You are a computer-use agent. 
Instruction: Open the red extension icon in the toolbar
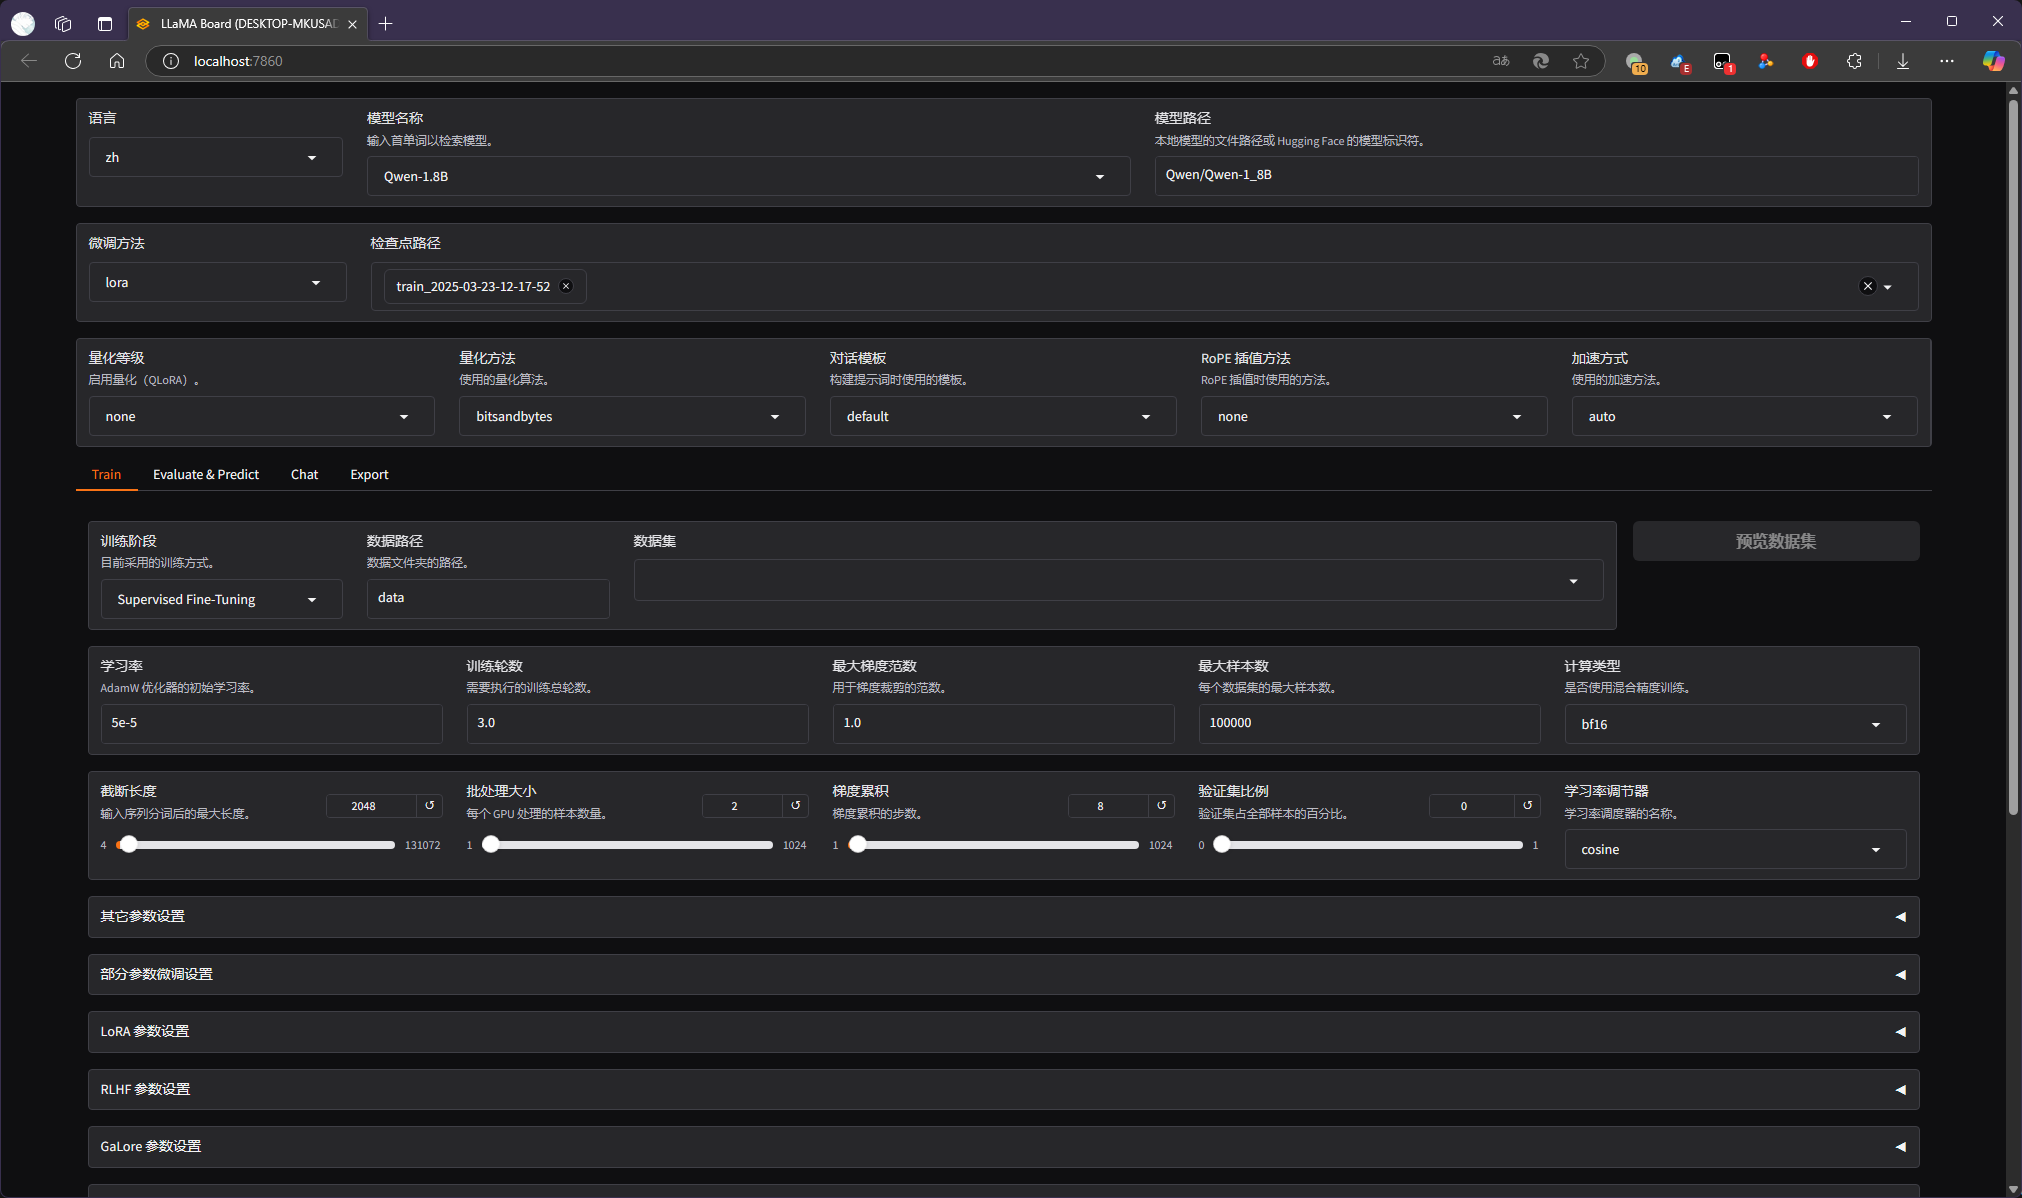1810,61
